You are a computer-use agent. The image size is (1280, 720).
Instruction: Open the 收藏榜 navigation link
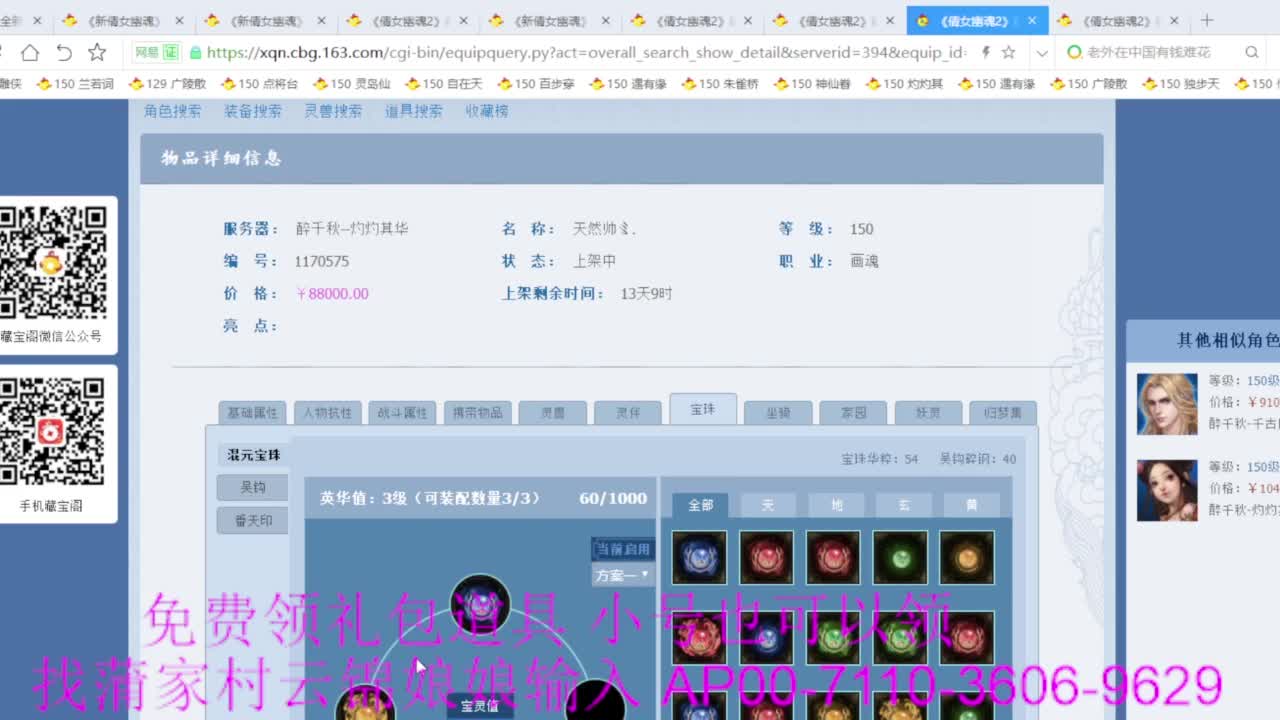[486, 111]
